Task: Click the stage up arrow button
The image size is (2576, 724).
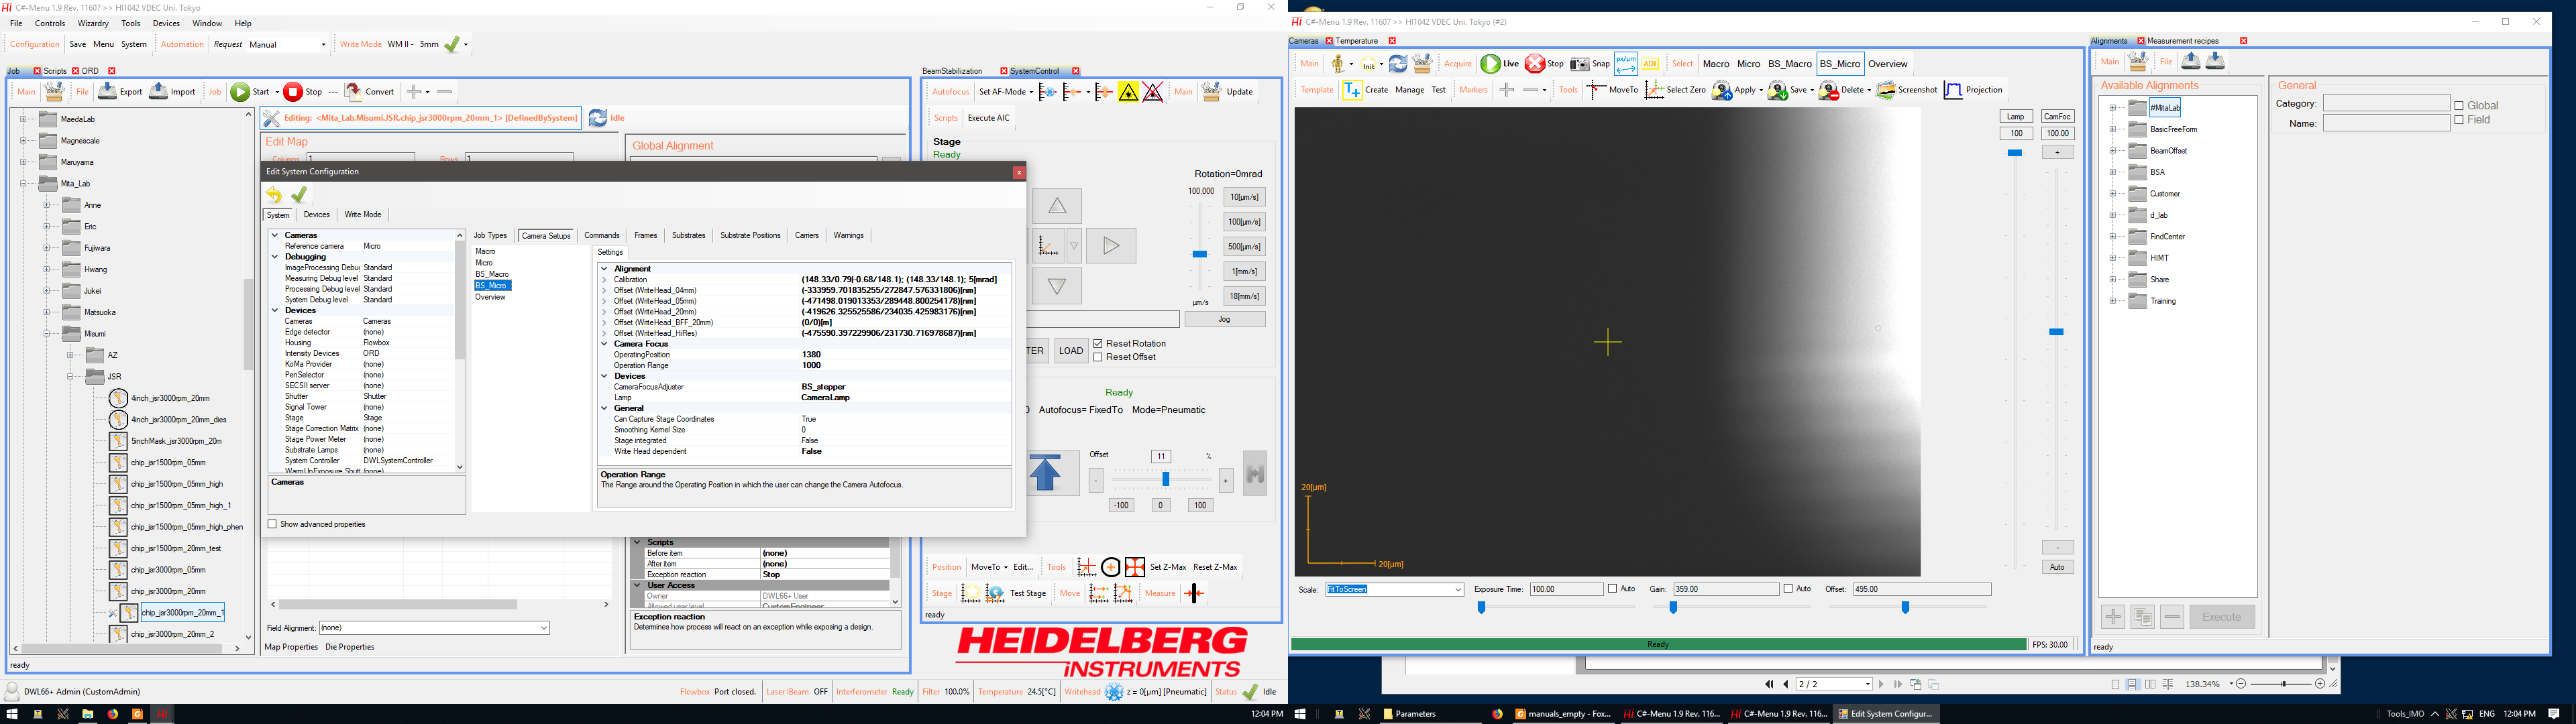Action: coord(1057,206)
